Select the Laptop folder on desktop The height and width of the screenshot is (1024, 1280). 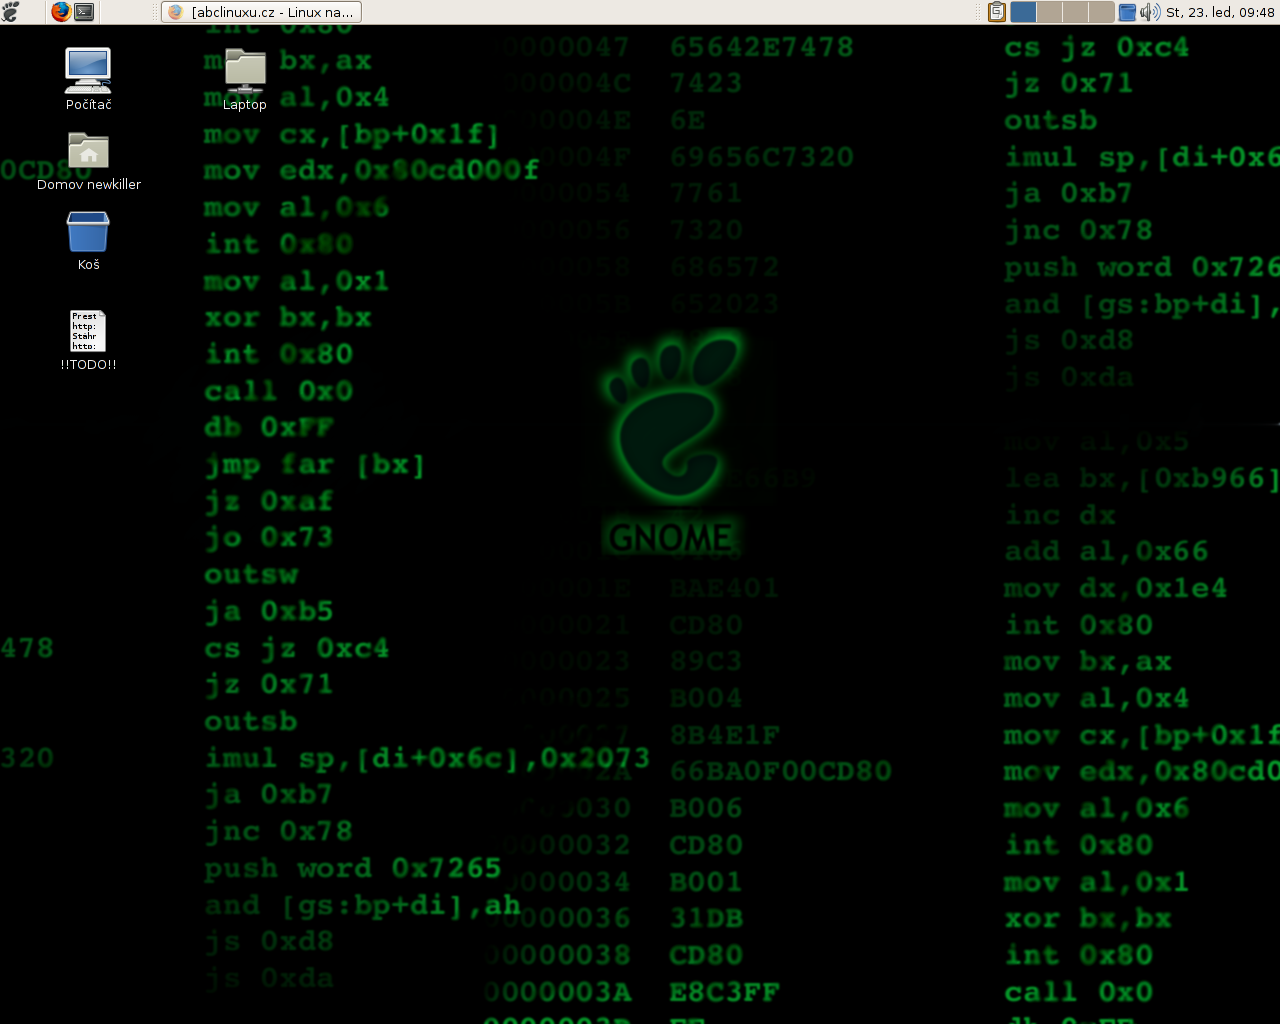245,79
